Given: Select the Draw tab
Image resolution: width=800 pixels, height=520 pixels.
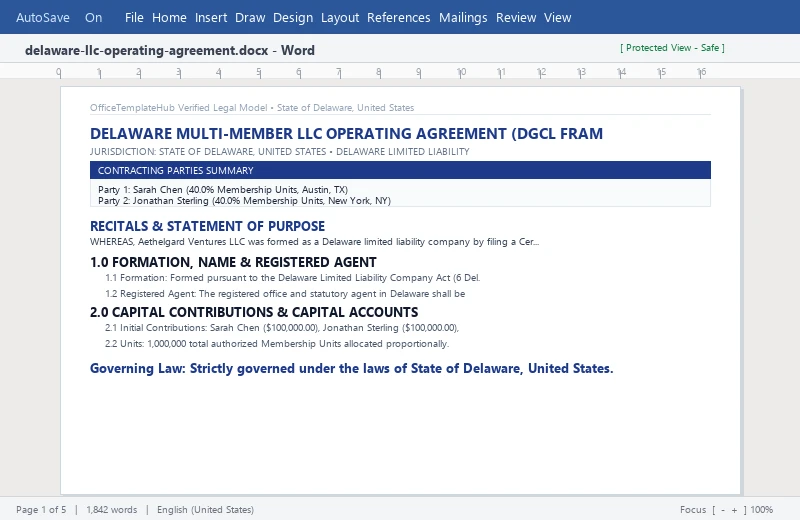Looking at the screenshot, I should click(x=250, y=17).
